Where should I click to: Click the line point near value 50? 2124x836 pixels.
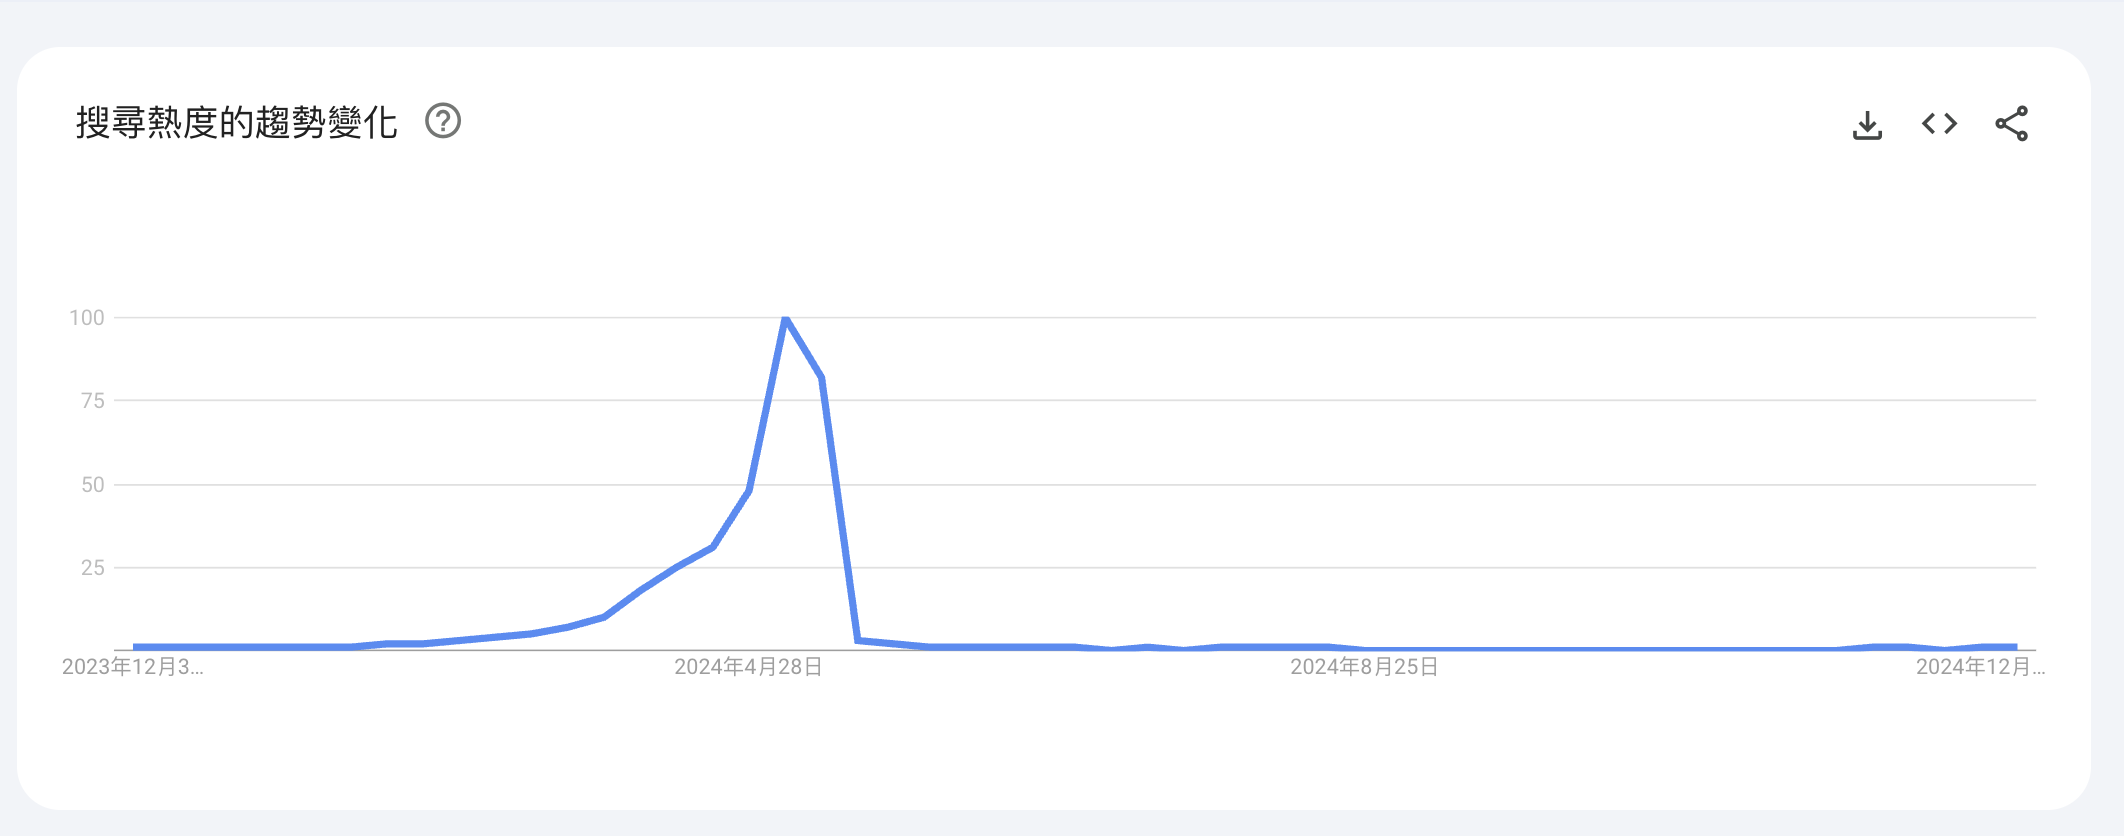click(749, 490)
